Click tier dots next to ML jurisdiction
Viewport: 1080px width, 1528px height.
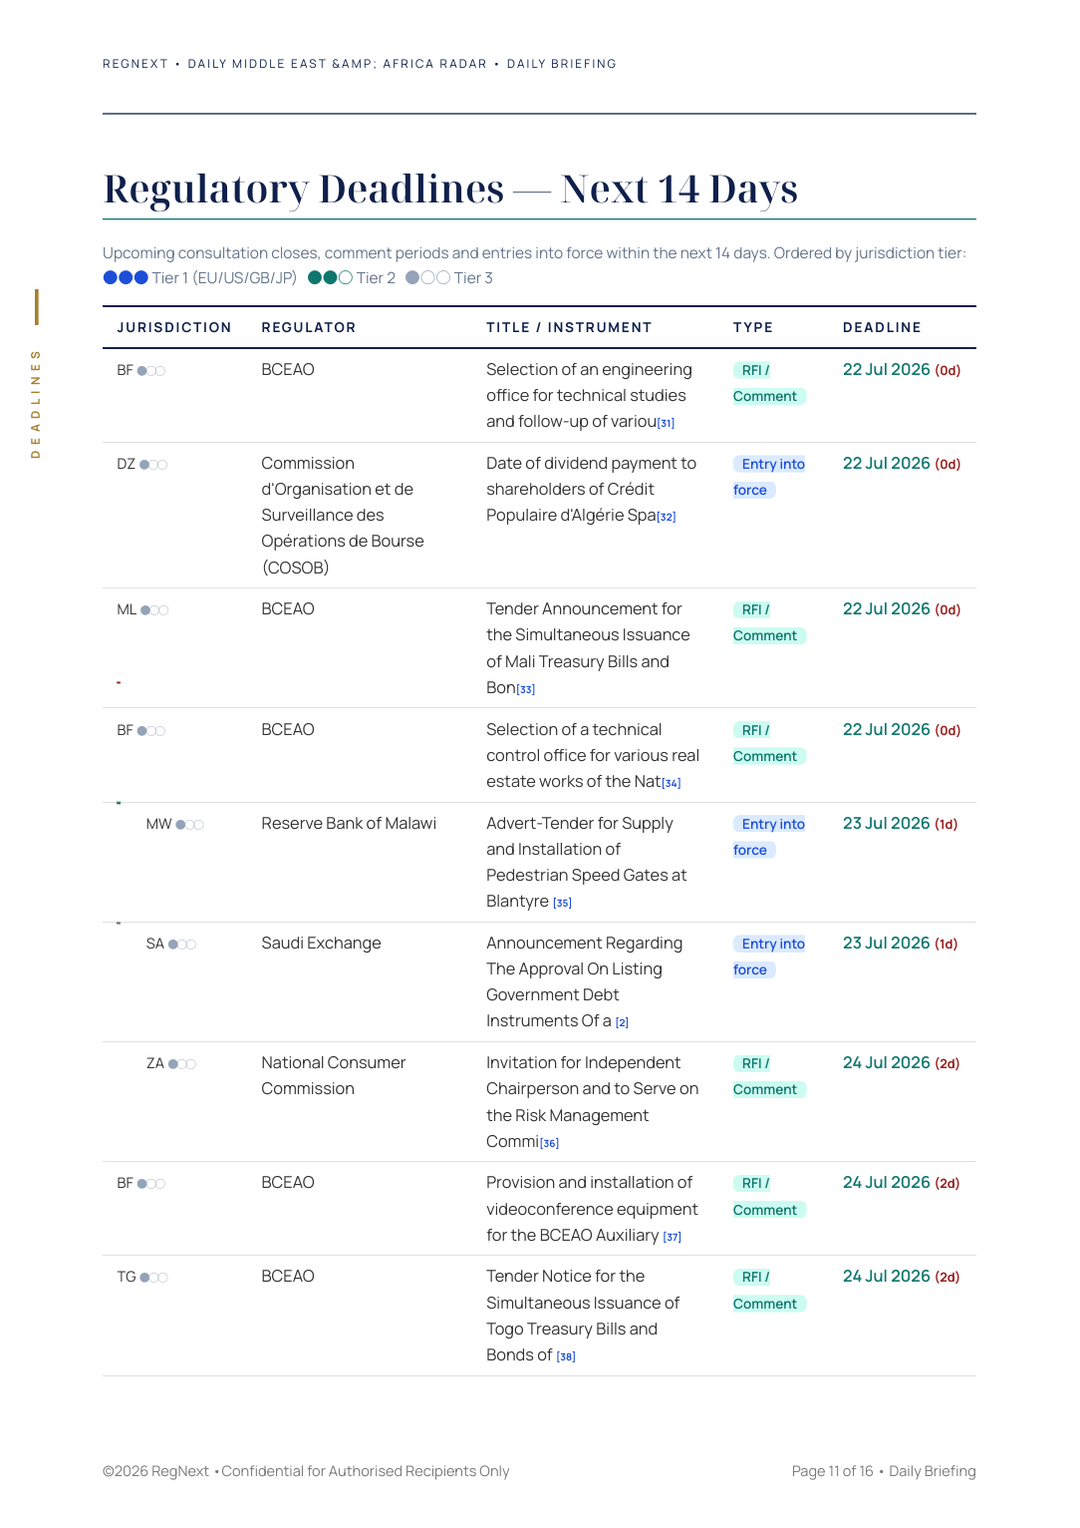(154, 610)
